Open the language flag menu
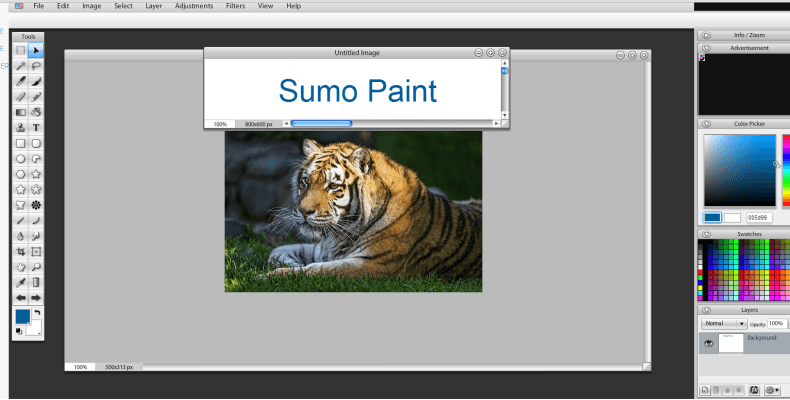Viewport: 790px width, 400px height. click(x=19, y=6)
